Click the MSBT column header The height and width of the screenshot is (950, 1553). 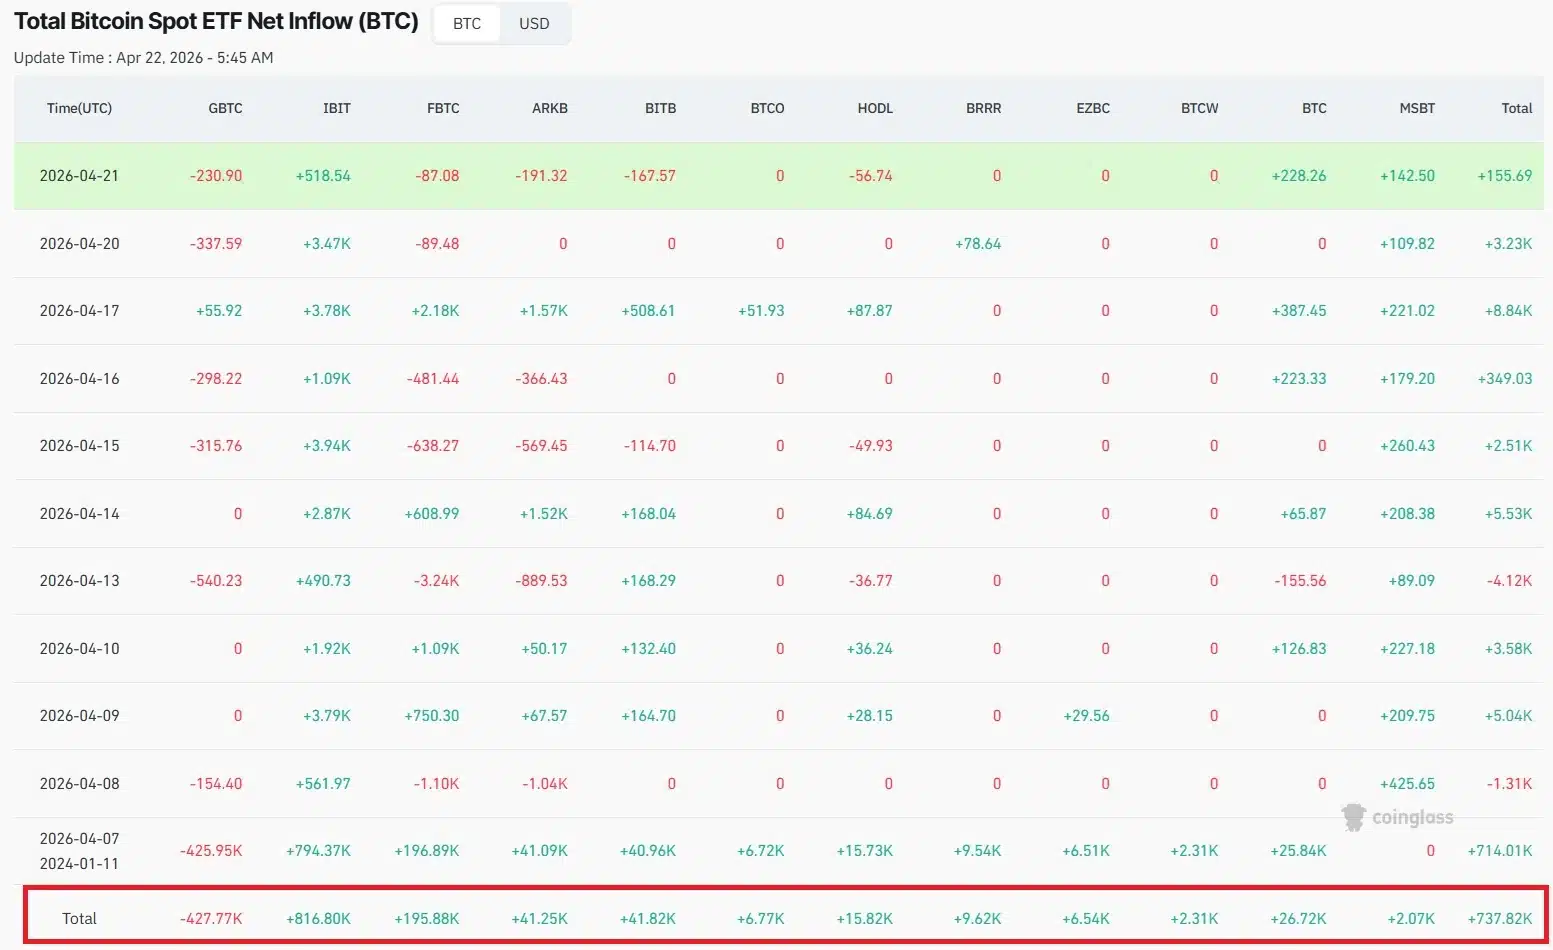coord(1416,108)
